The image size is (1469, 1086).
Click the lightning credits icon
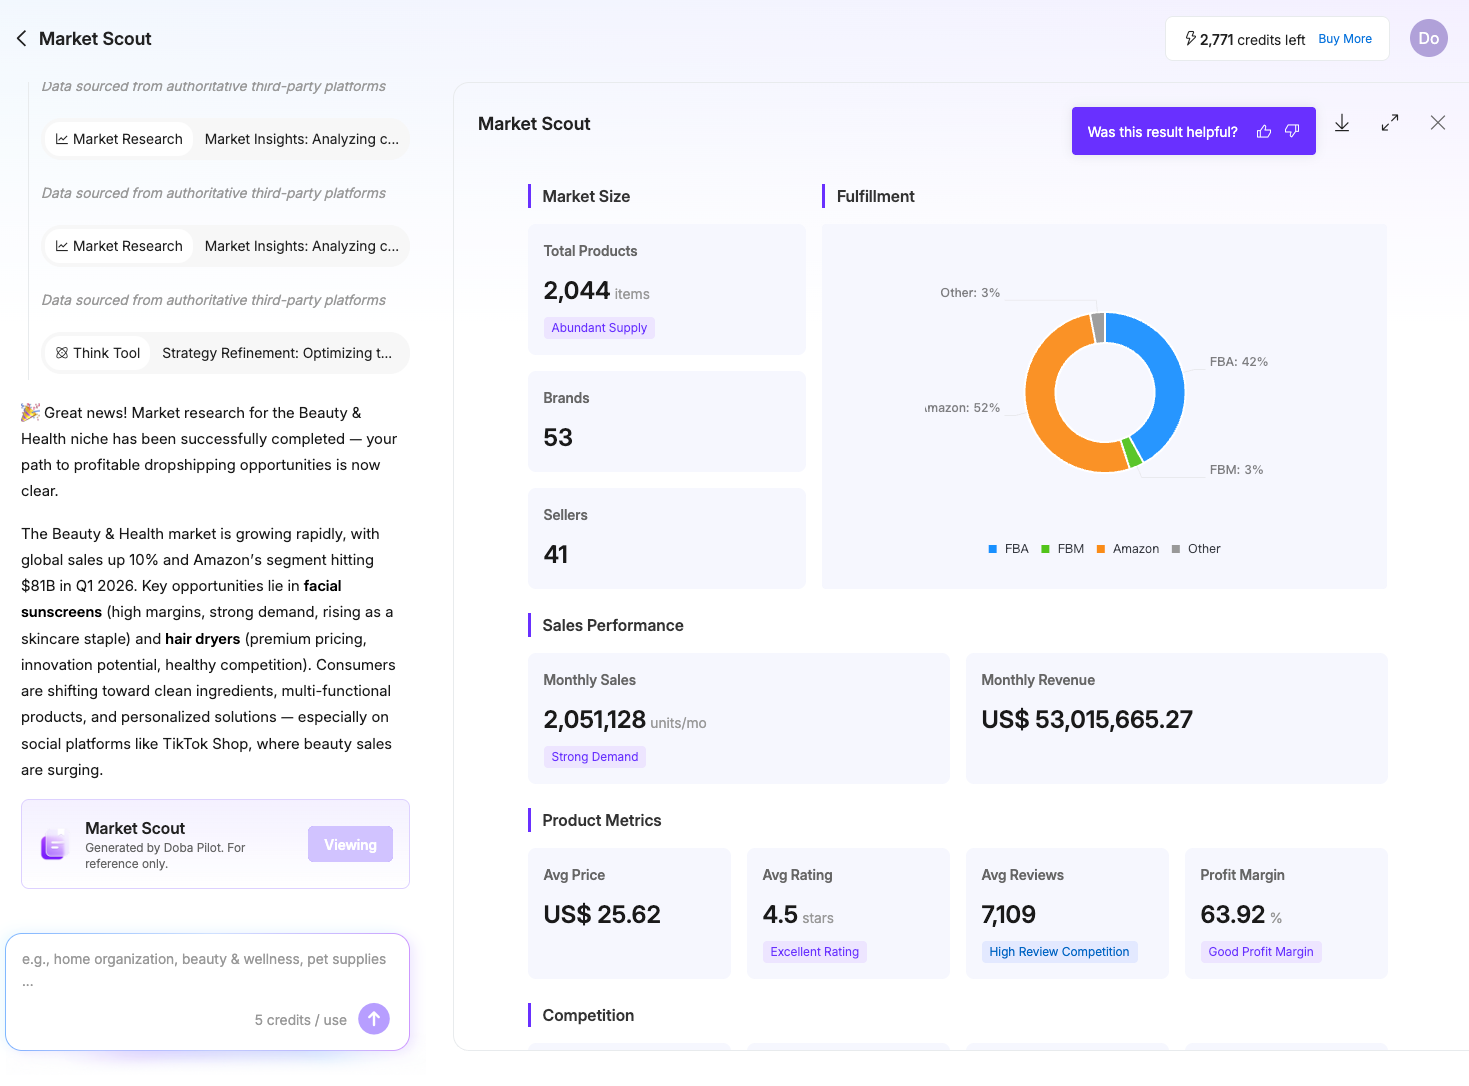coord(1190,39)
